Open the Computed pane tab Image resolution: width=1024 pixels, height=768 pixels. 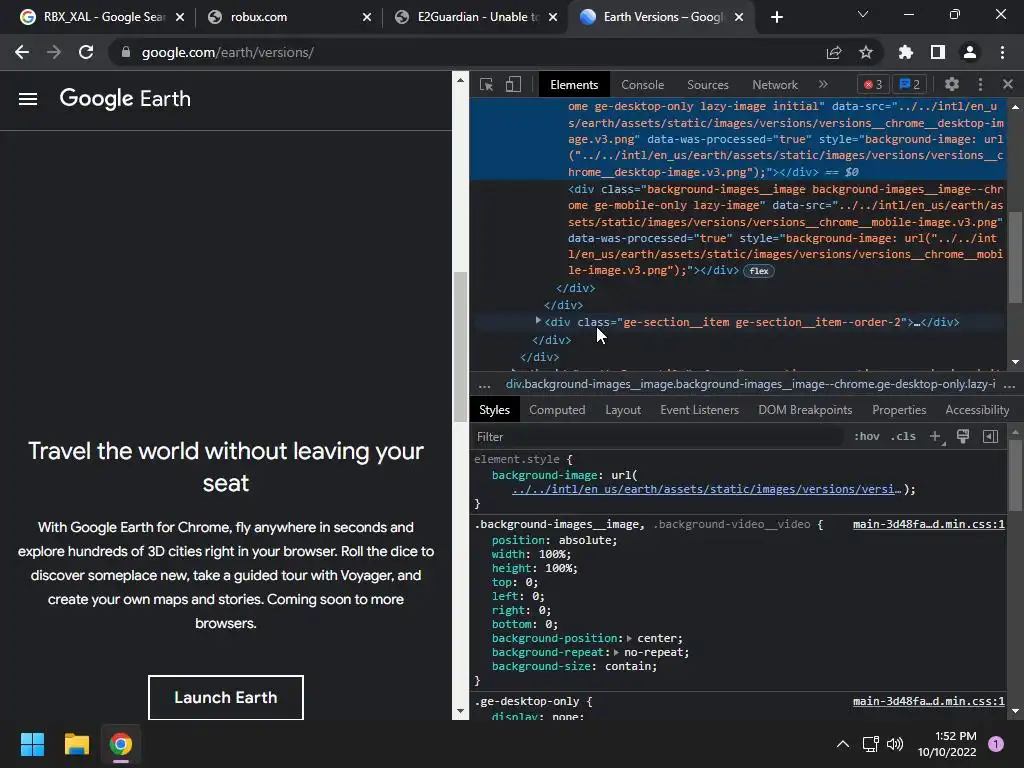point(557,410)
